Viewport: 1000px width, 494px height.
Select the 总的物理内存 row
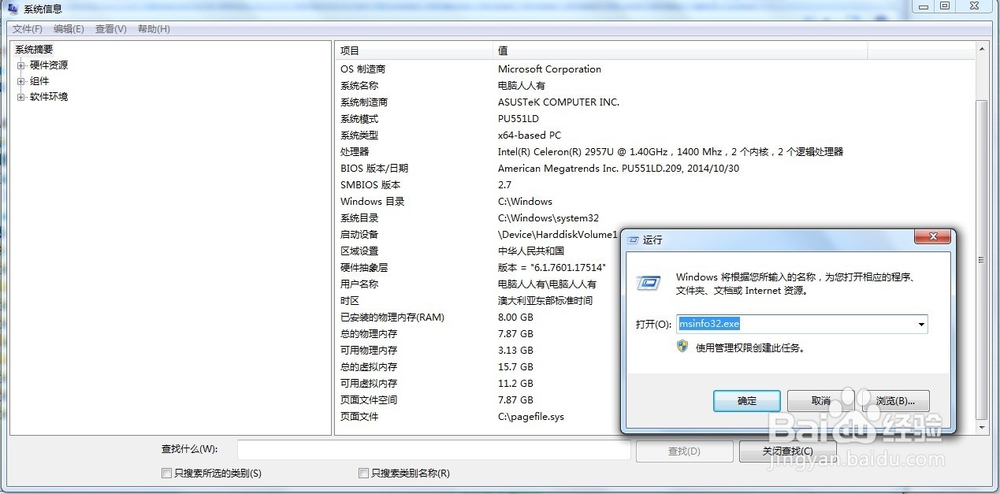pyautogui.click(x=478, y=334)
